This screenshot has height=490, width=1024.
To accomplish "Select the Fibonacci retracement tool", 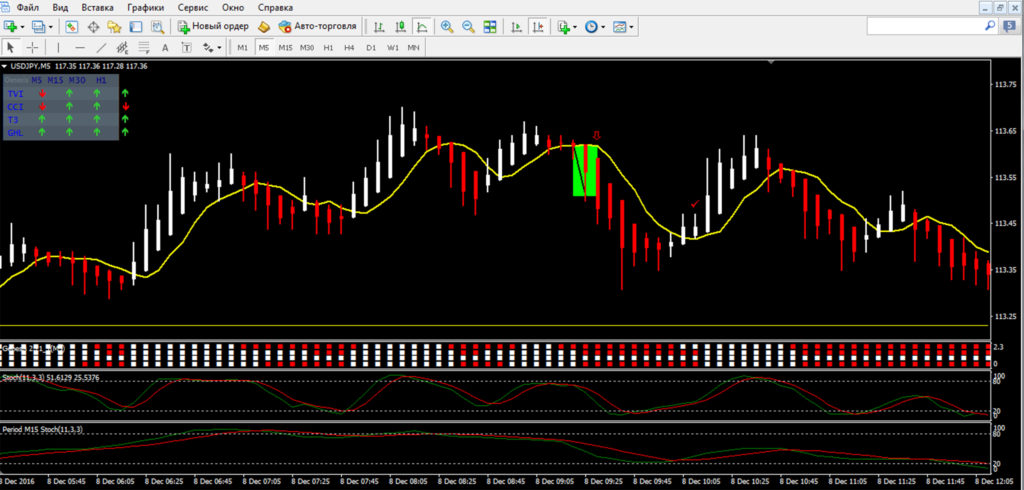I will click(144, 48).
